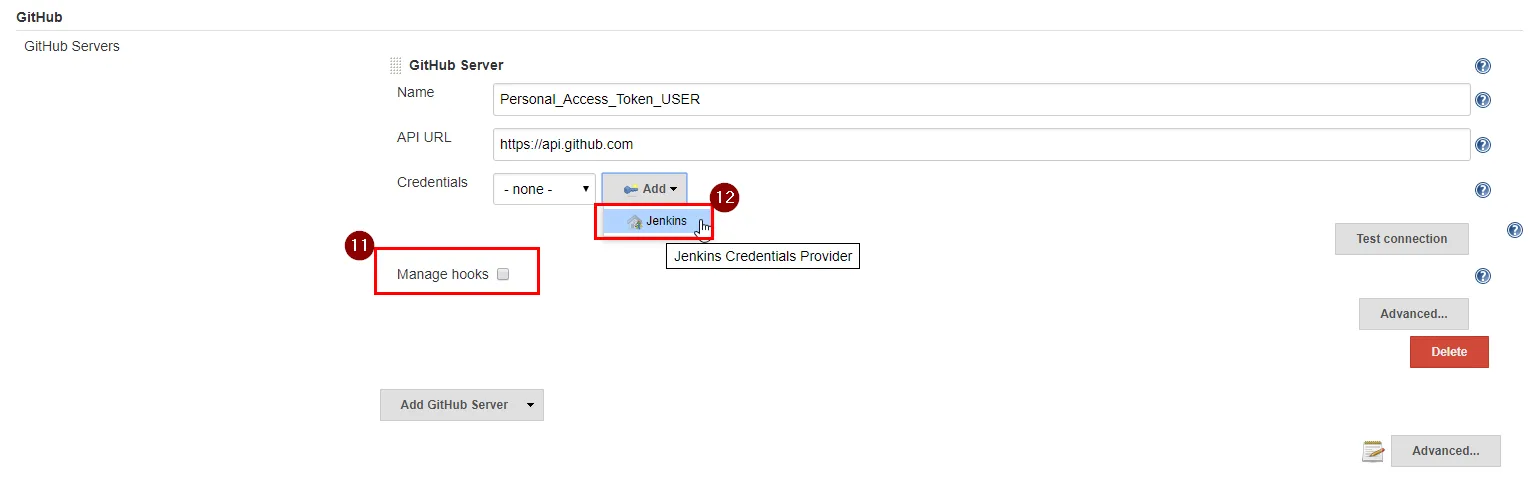Click notepad icon beside bottom Advanced button
The image size is (1534, 479).
1373,451
